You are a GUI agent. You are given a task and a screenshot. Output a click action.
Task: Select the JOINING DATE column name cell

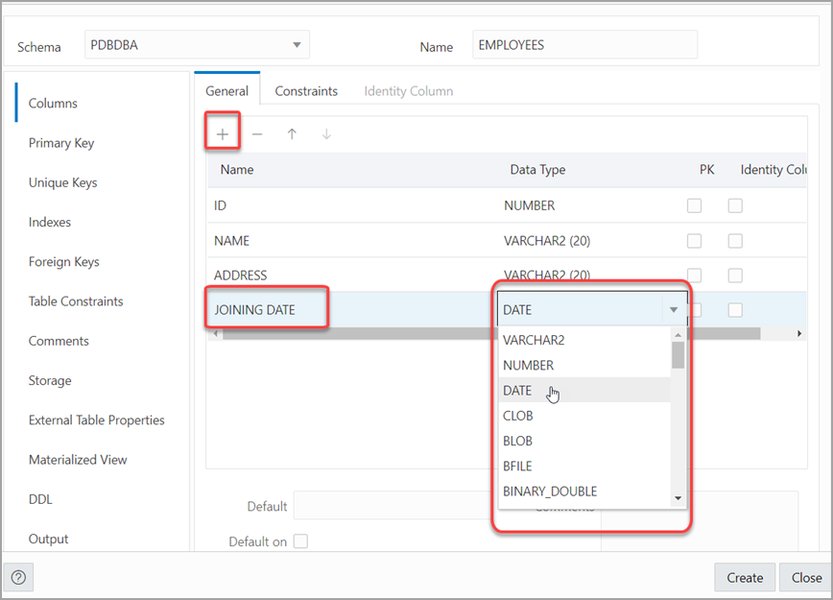(352, 310)
